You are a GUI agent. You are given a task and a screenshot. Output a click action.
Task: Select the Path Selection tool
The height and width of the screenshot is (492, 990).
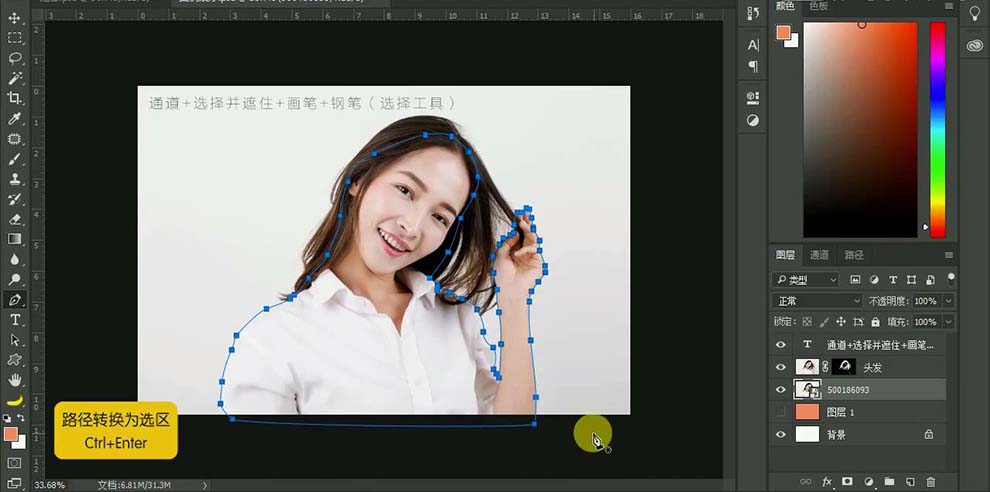(15, 340)
